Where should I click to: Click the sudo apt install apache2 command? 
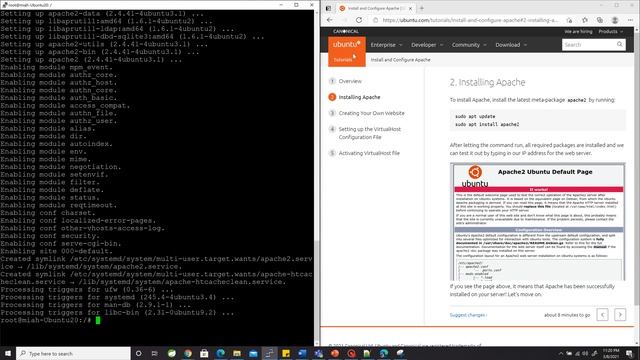pyautogui.click(x=487, y=124)
